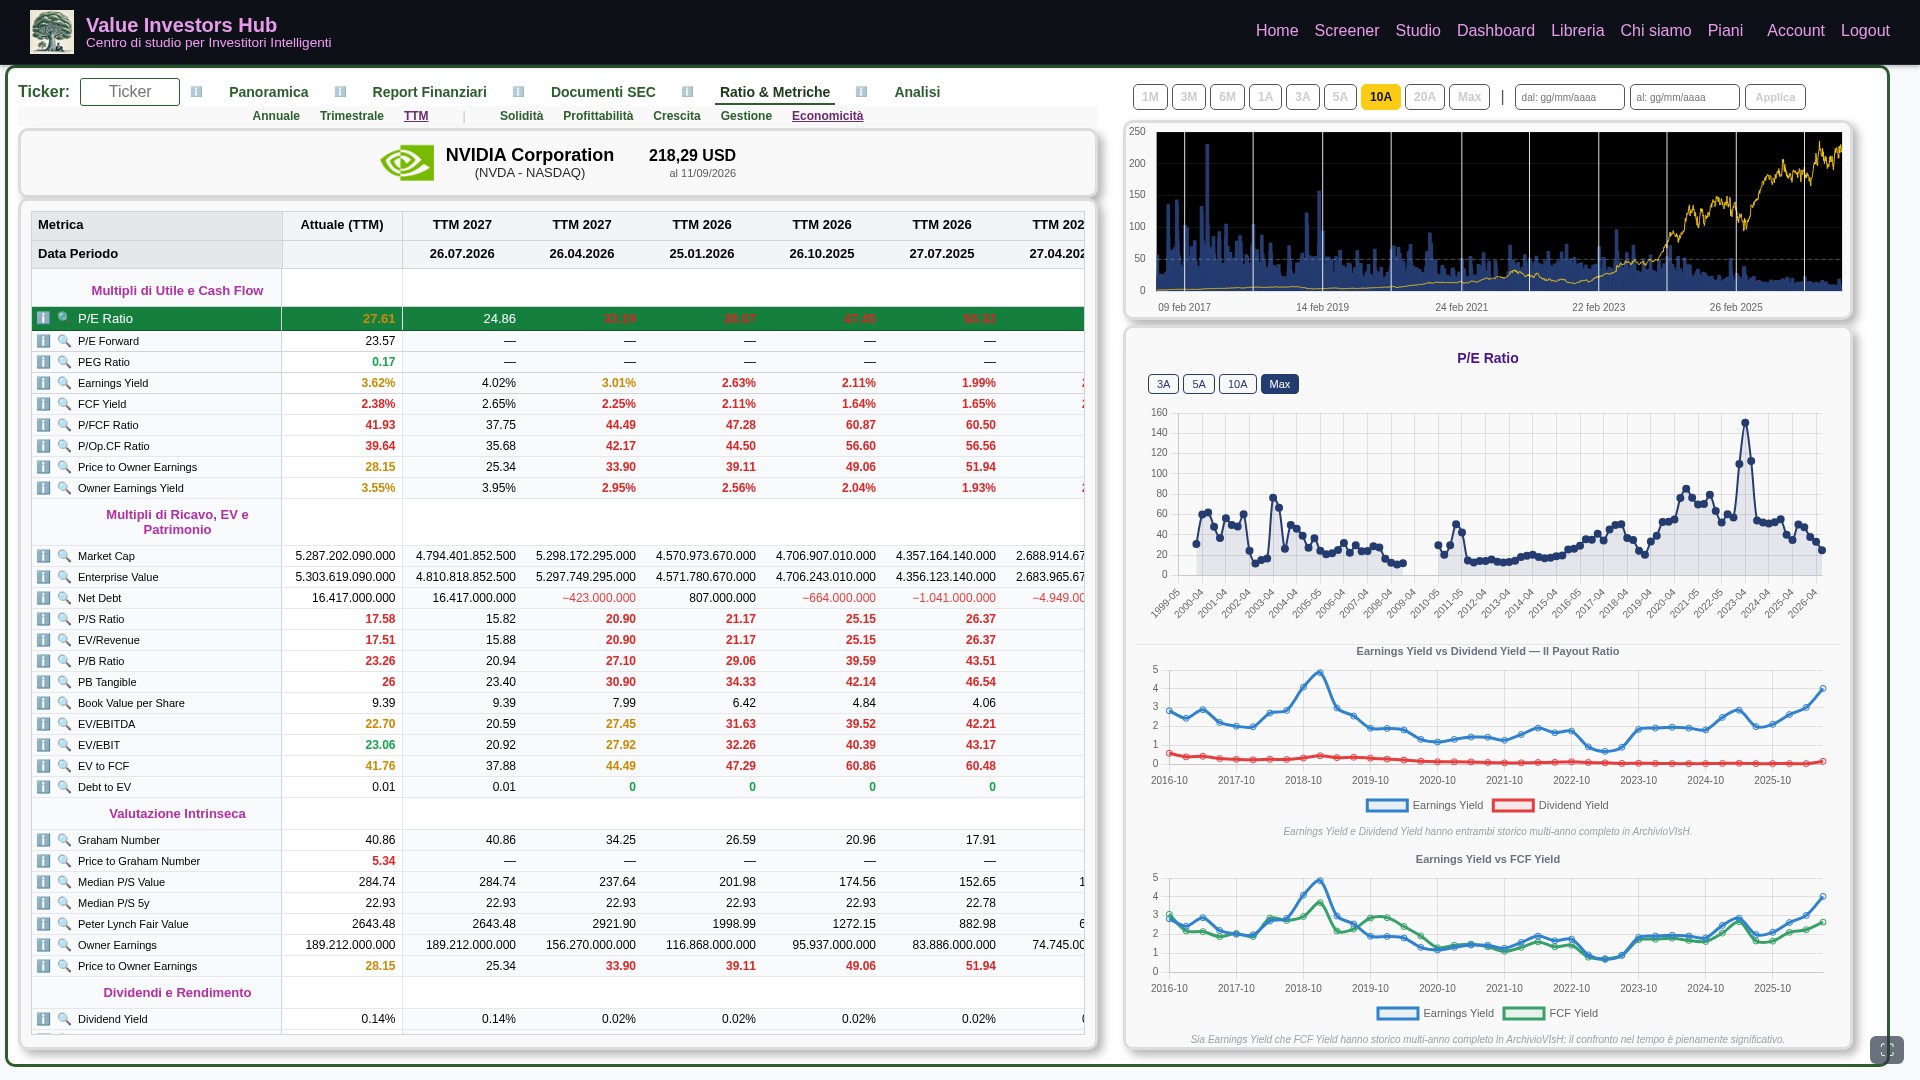Click the 'dal' start date field
This screenshot has height=1080, width=1920.
(x=1570, y=97)
